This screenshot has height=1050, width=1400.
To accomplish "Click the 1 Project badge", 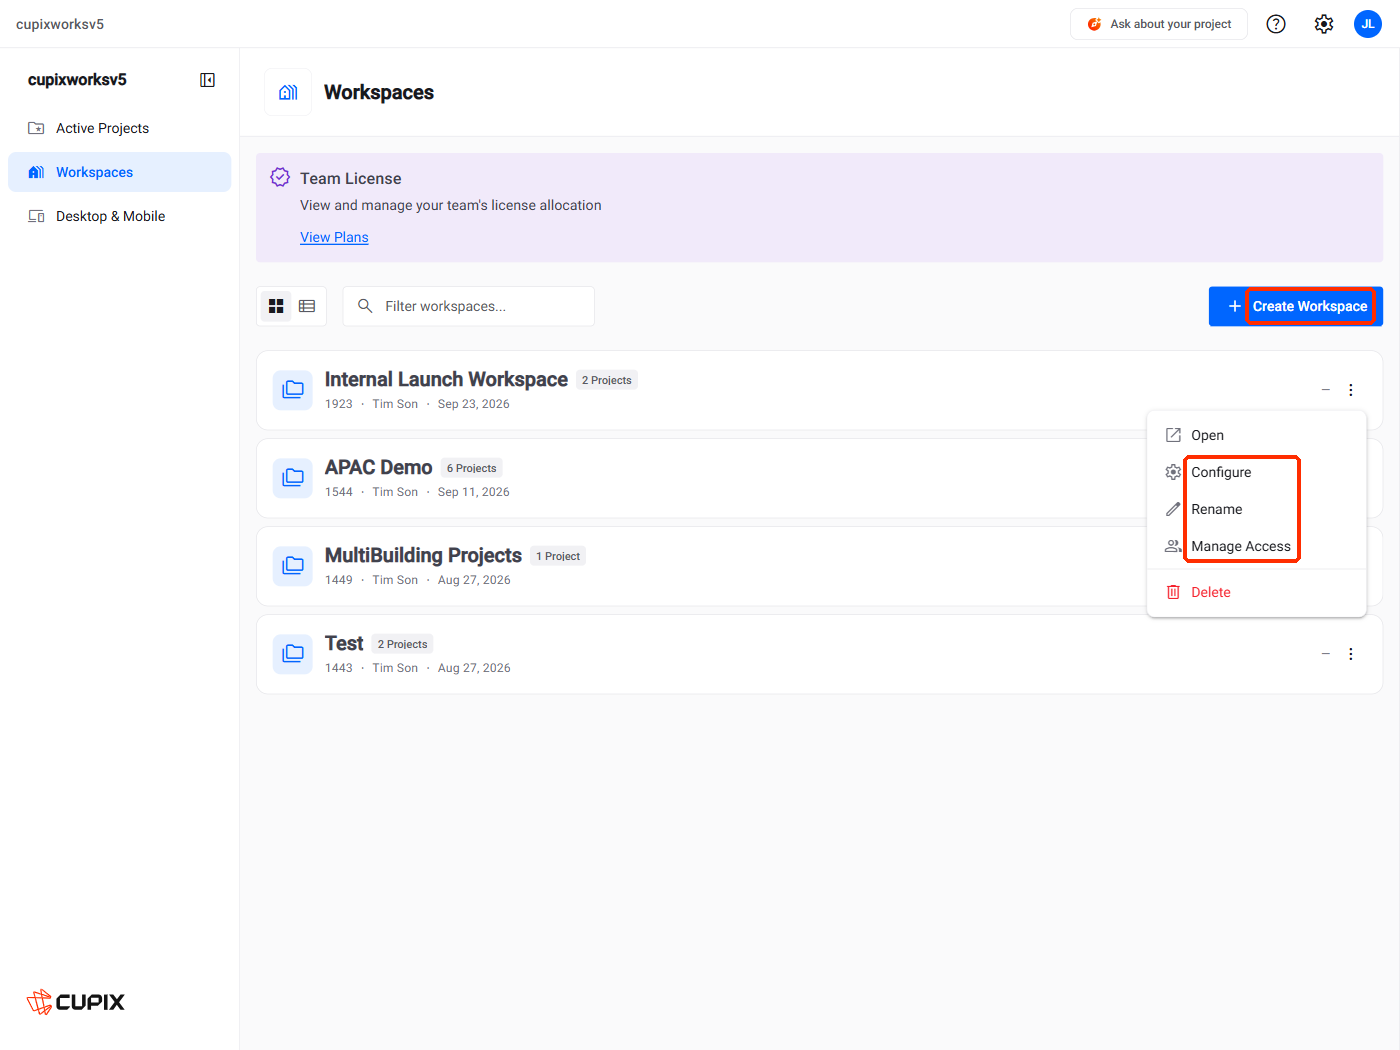I will [558, 556].
